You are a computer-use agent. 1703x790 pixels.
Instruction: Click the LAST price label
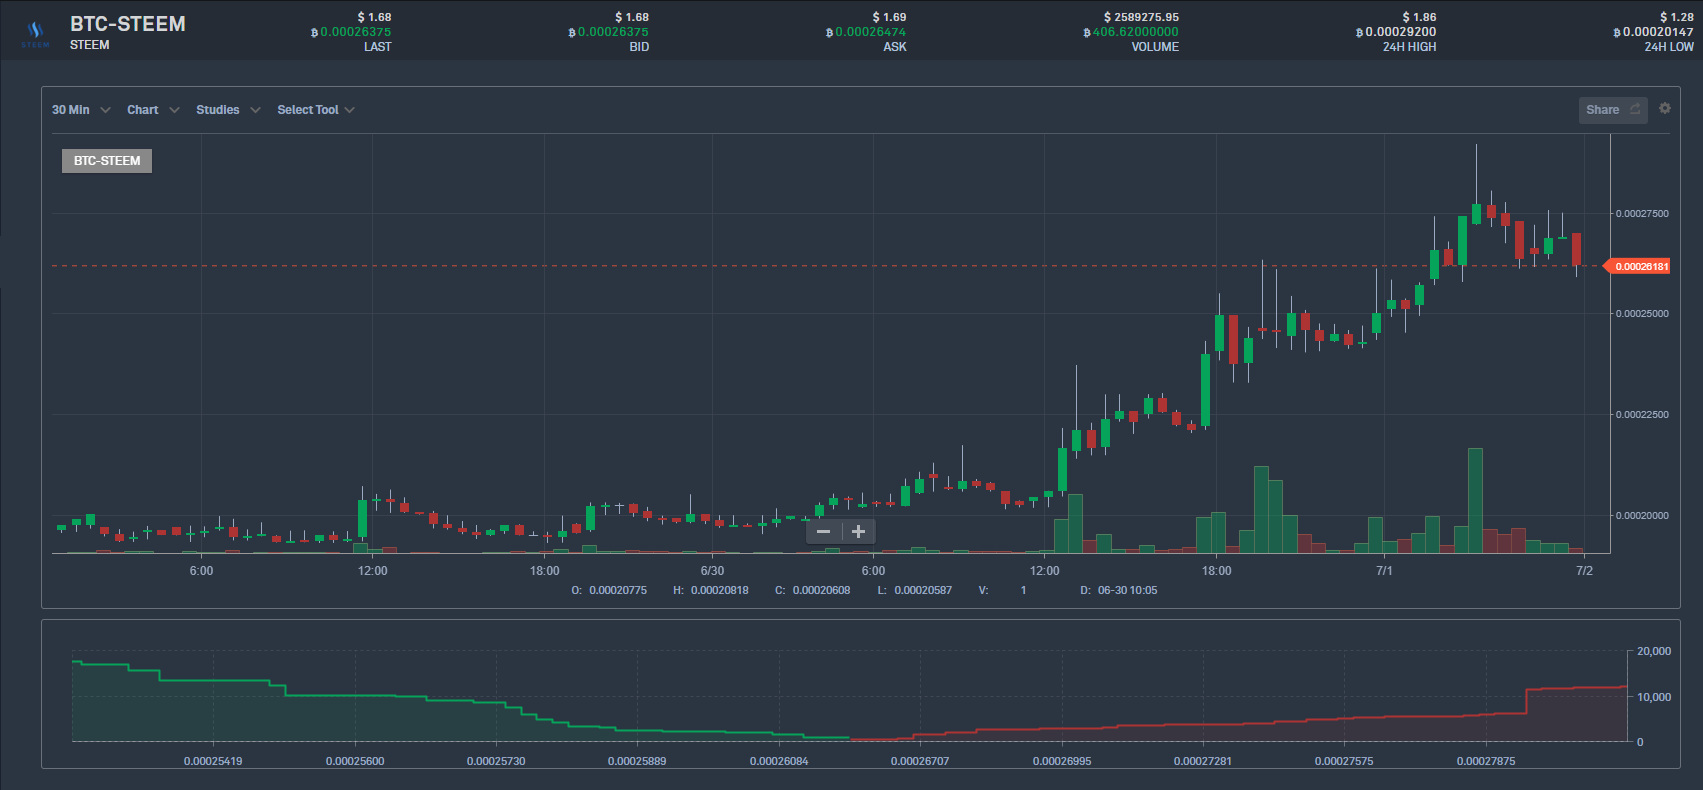(378, 47)
